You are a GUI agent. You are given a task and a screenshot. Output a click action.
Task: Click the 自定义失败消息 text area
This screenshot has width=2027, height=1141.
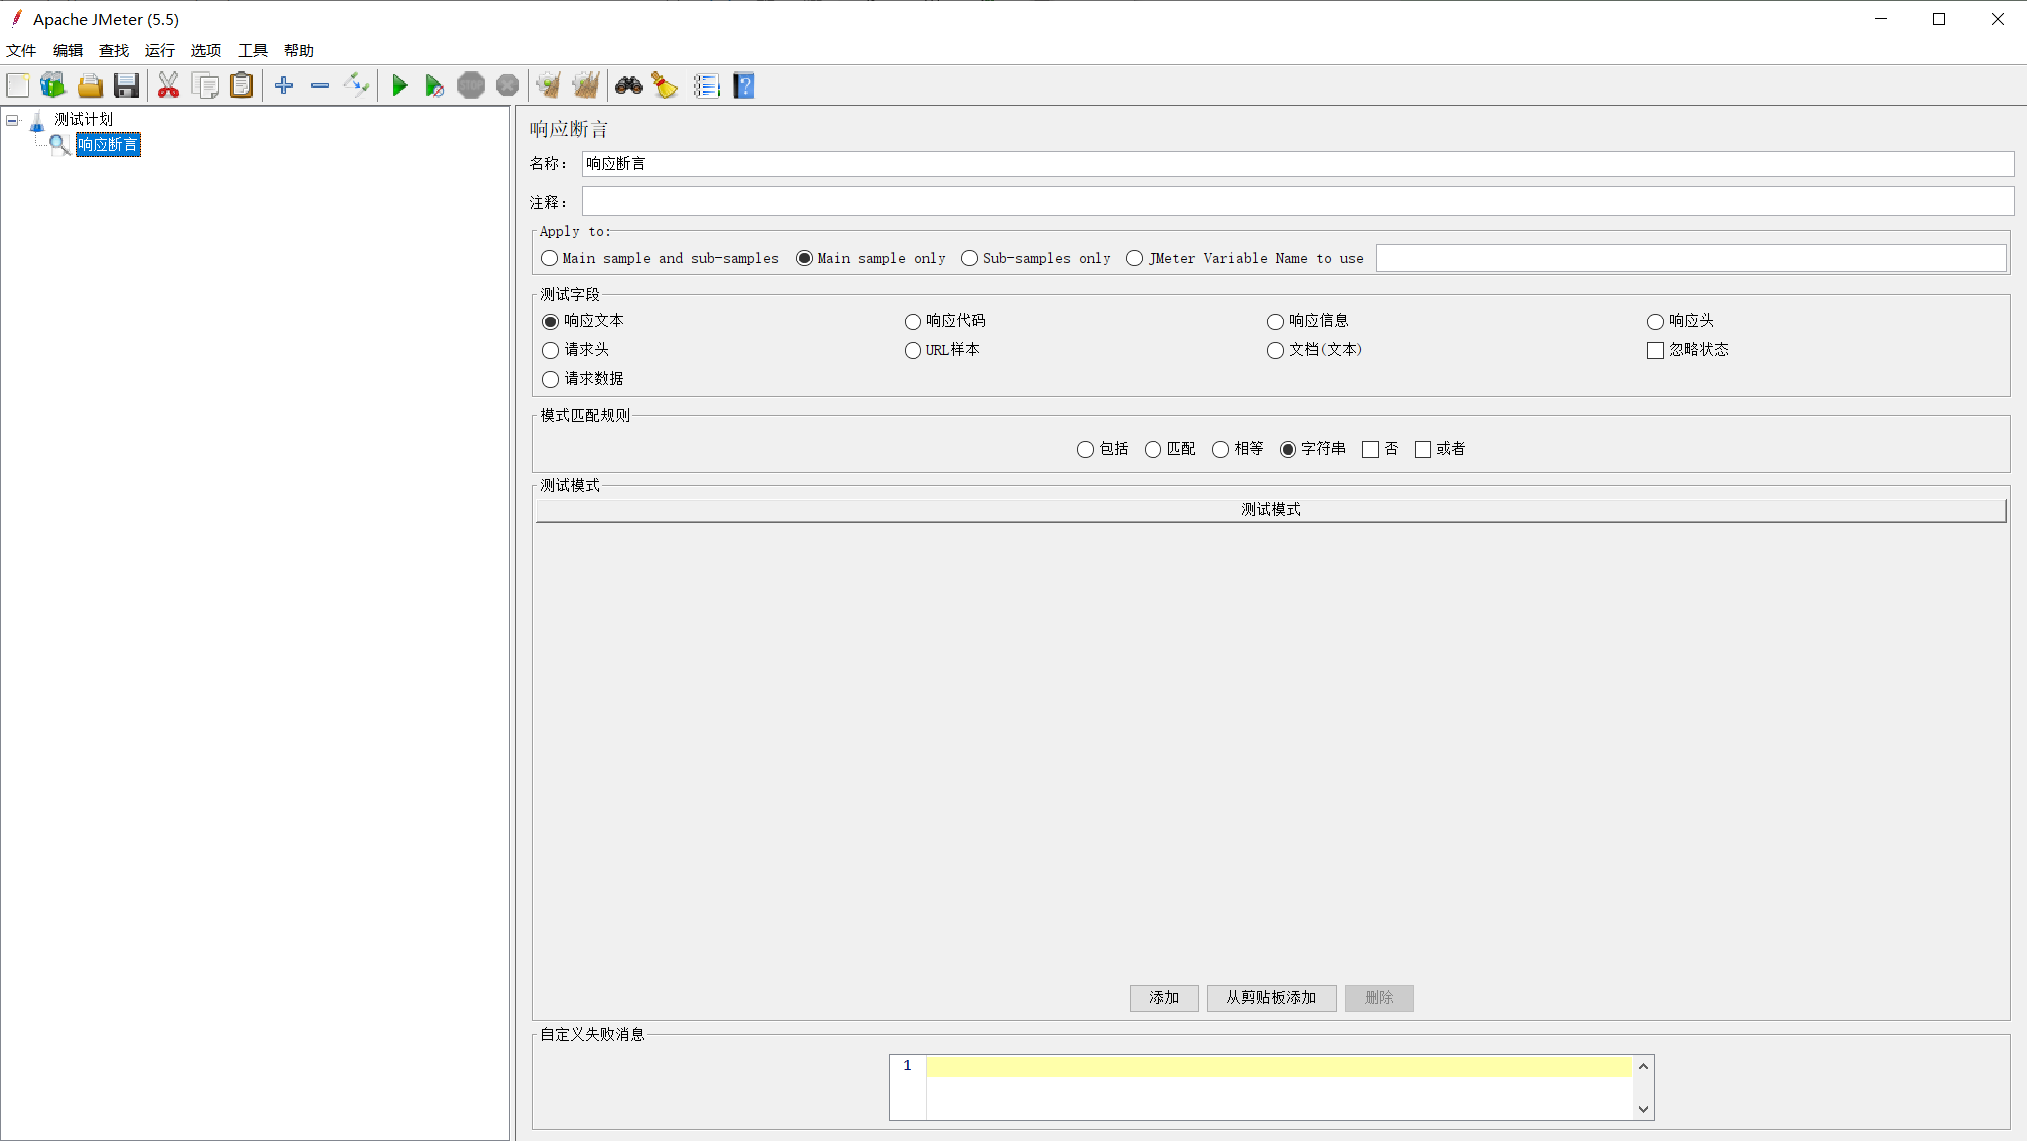1279,1087
